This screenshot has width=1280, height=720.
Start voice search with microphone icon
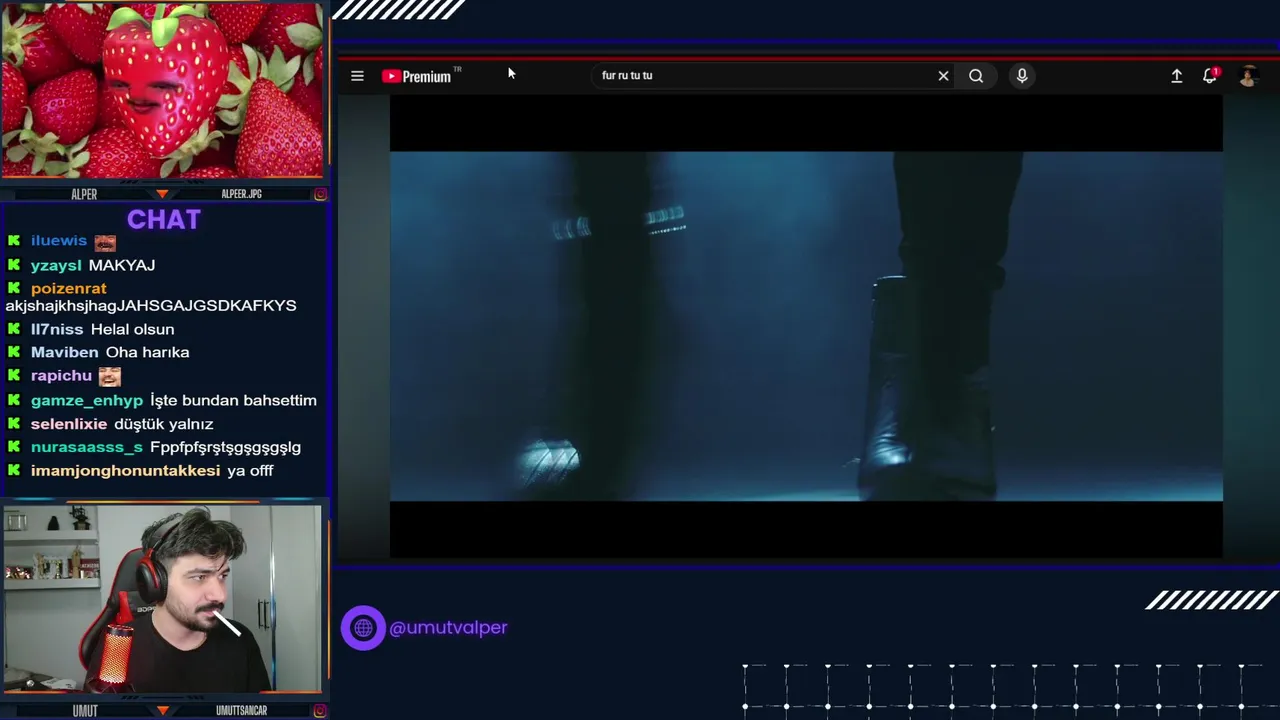click(x=1022, y=76)
